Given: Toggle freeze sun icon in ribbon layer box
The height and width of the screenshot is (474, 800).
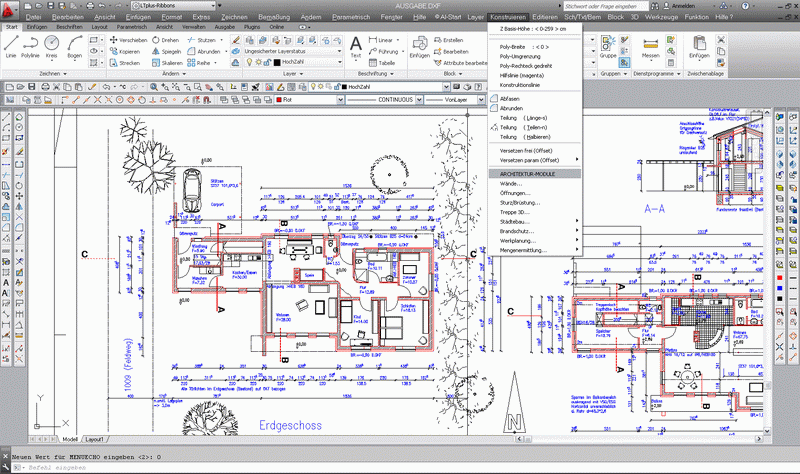Looking at the screenshot, I should point(258,62).
